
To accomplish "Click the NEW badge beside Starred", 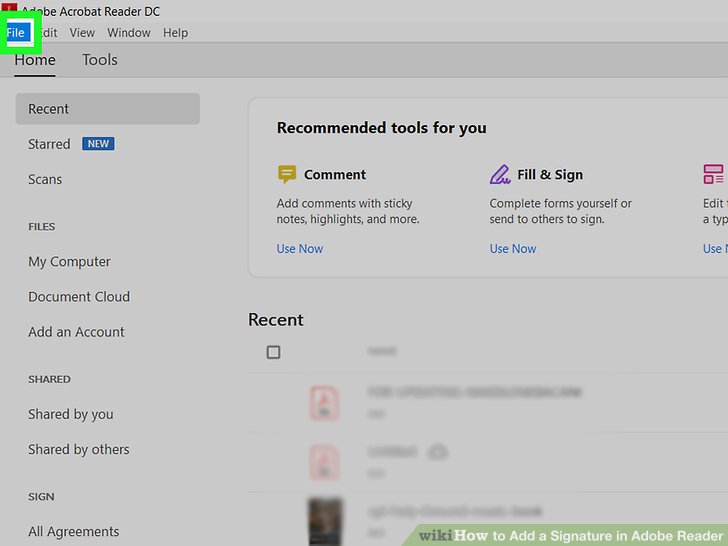I will pos(98,143).
